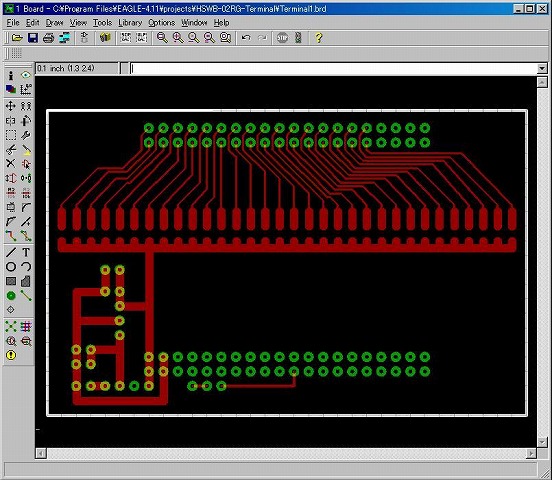Click the Save board toolbar button

pyautogui.click(x=33, y=38)
